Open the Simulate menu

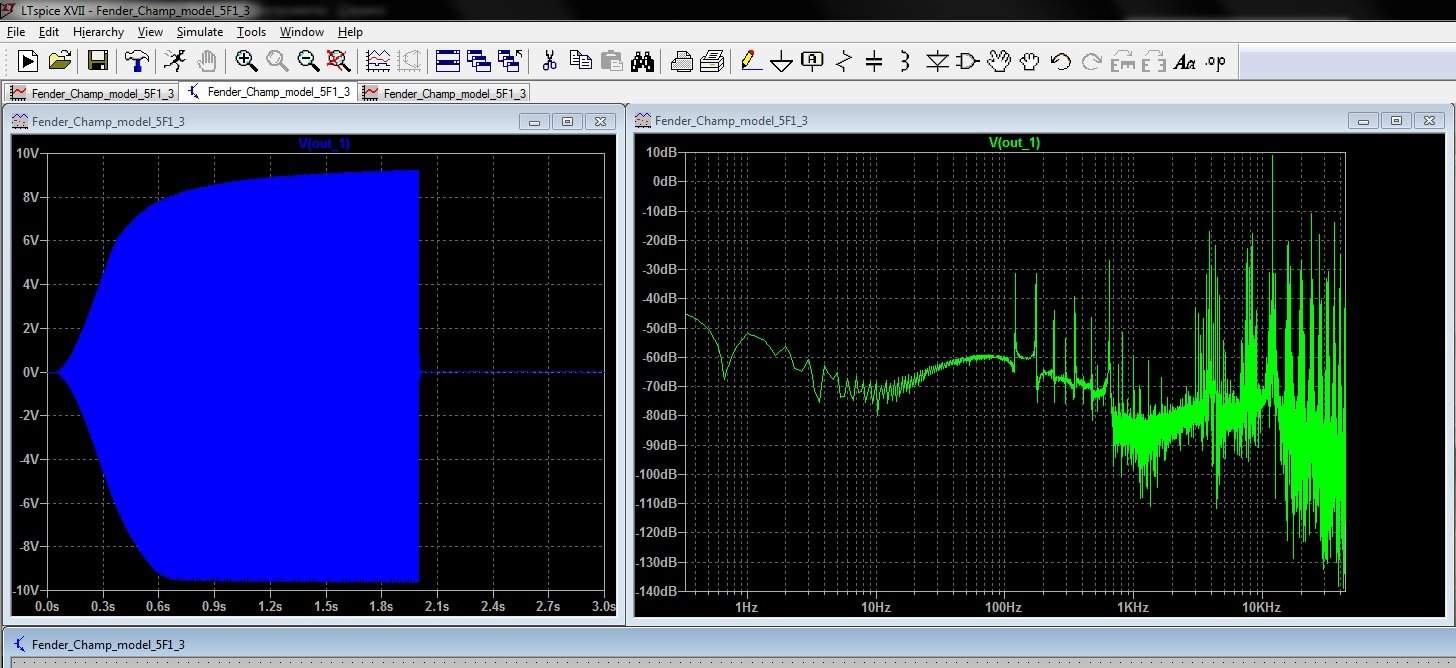(x=199, y=32)
